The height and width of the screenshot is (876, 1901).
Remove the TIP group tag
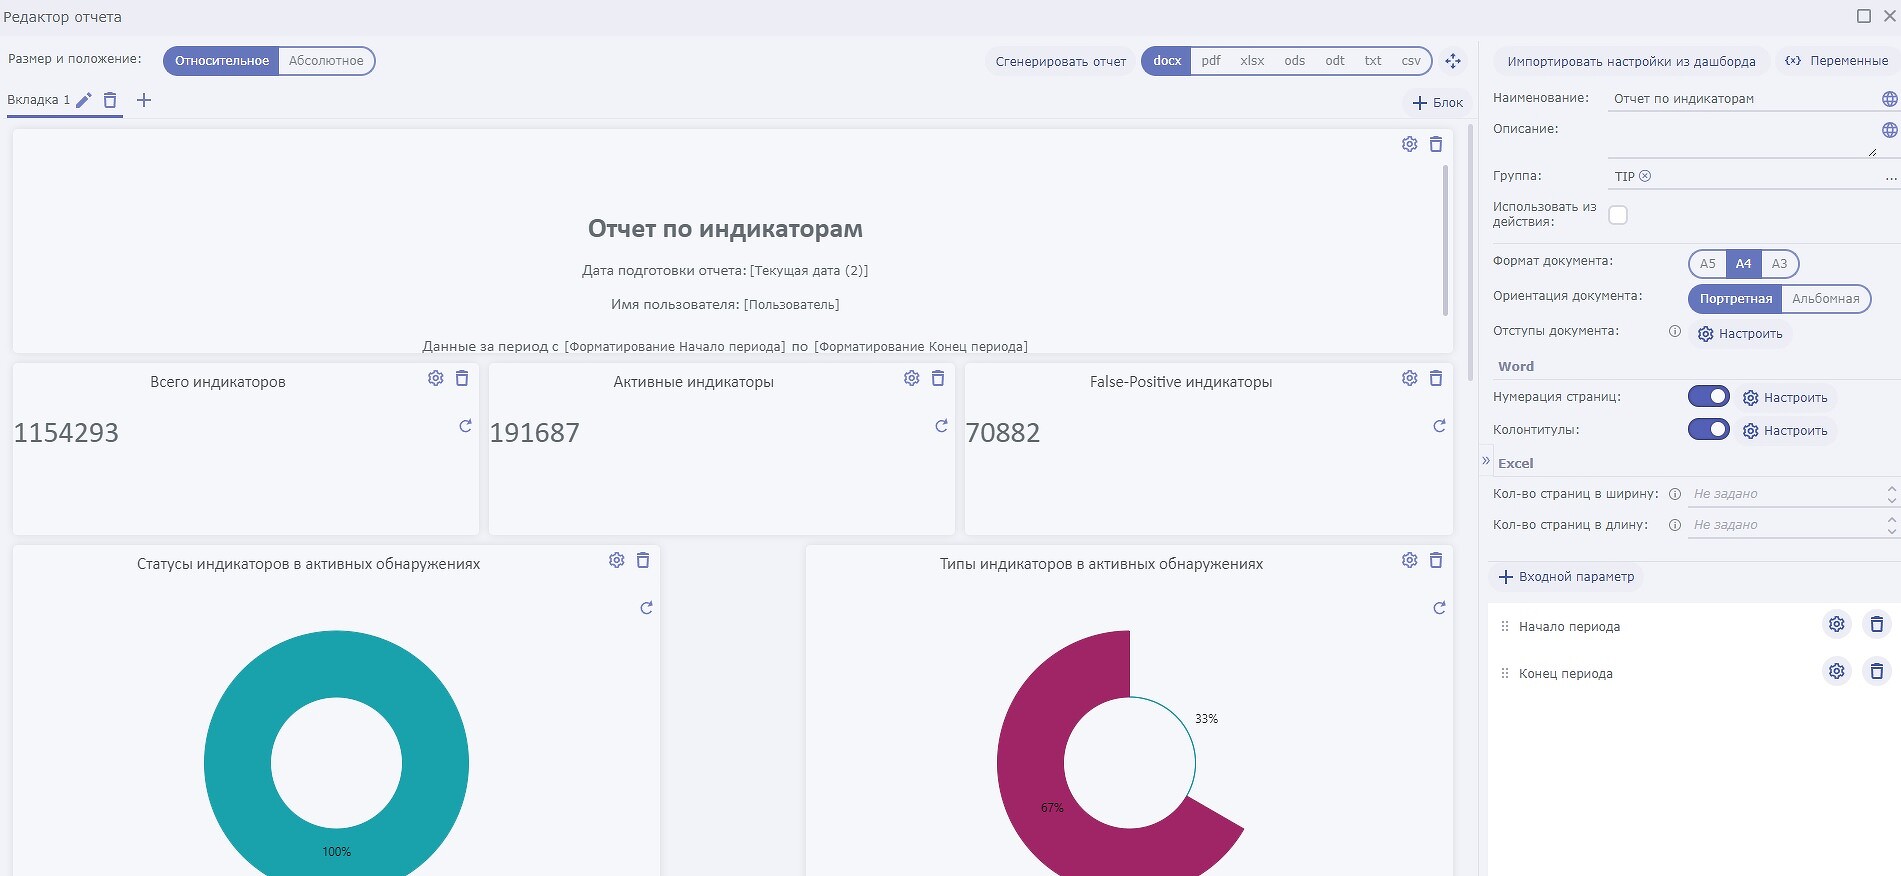click(1645, 176)
